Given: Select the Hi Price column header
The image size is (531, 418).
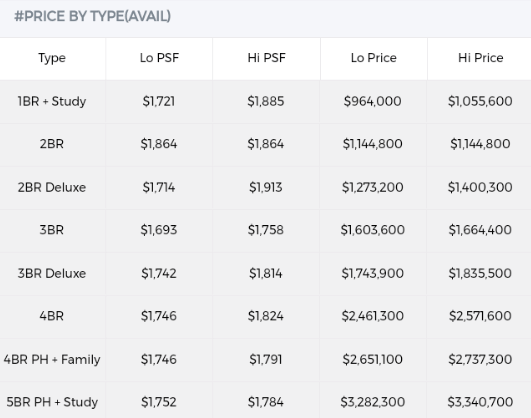Looking at the screenshot, I should 481,58.
